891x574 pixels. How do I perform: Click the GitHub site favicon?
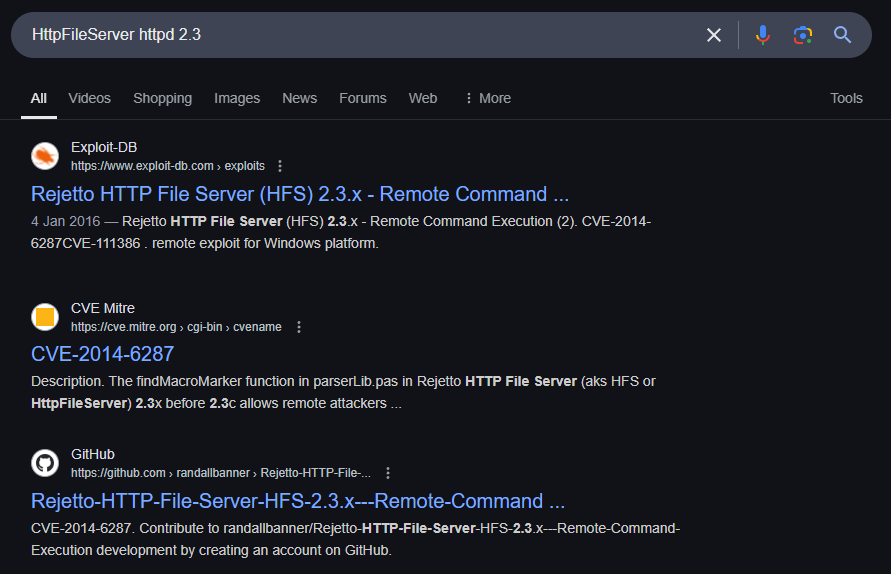tap(45, 463)
